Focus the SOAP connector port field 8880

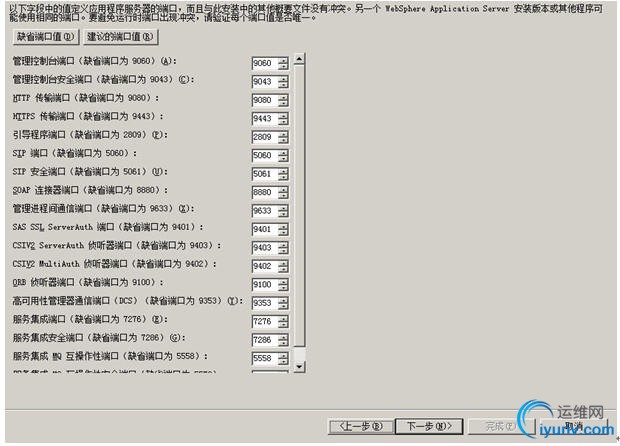pyautogui.click(x=265, y=193)
